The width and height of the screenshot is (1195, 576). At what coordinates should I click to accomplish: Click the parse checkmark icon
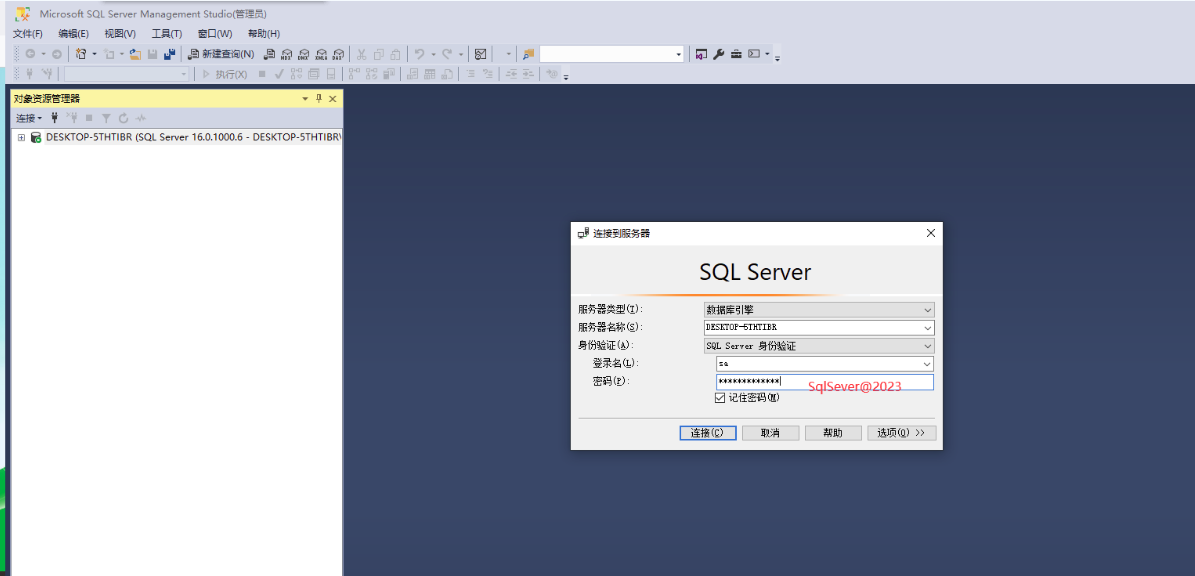click(279, 74)
